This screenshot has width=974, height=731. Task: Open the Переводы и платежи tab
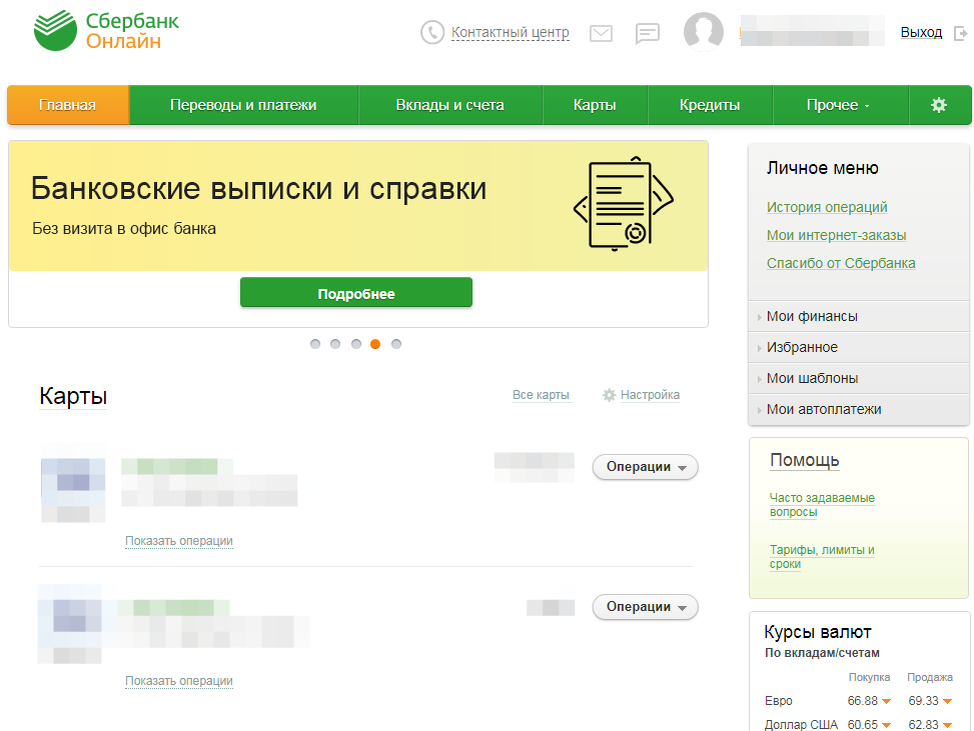click(244, 105)
